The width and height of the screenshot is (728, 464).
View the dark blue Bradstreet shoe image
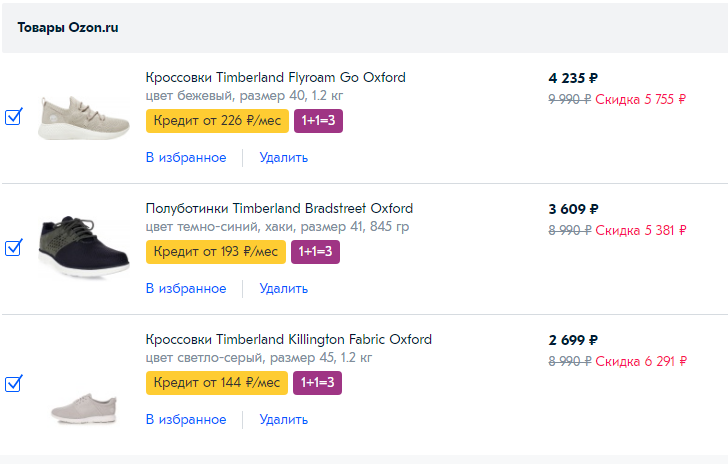point(83,247)
